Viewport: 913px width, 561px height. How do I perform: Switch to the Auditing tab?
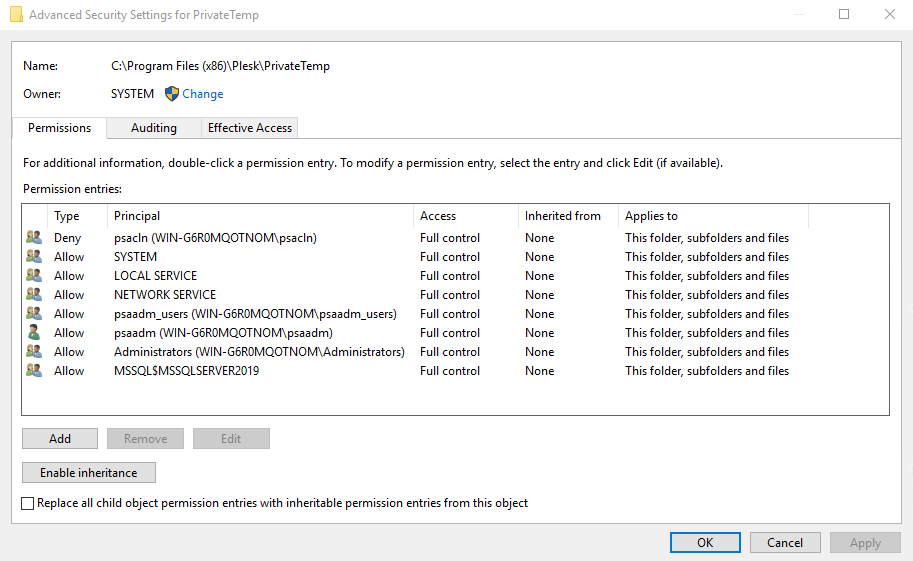pyautogui.click(x=153, y=128)
